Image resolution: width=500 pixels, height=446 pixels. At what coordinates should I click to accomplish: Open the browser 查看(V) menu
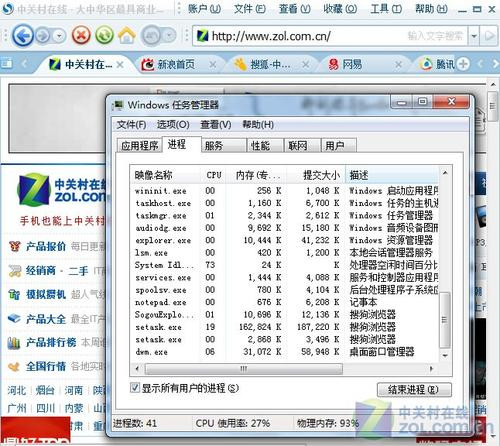[295, 8]
